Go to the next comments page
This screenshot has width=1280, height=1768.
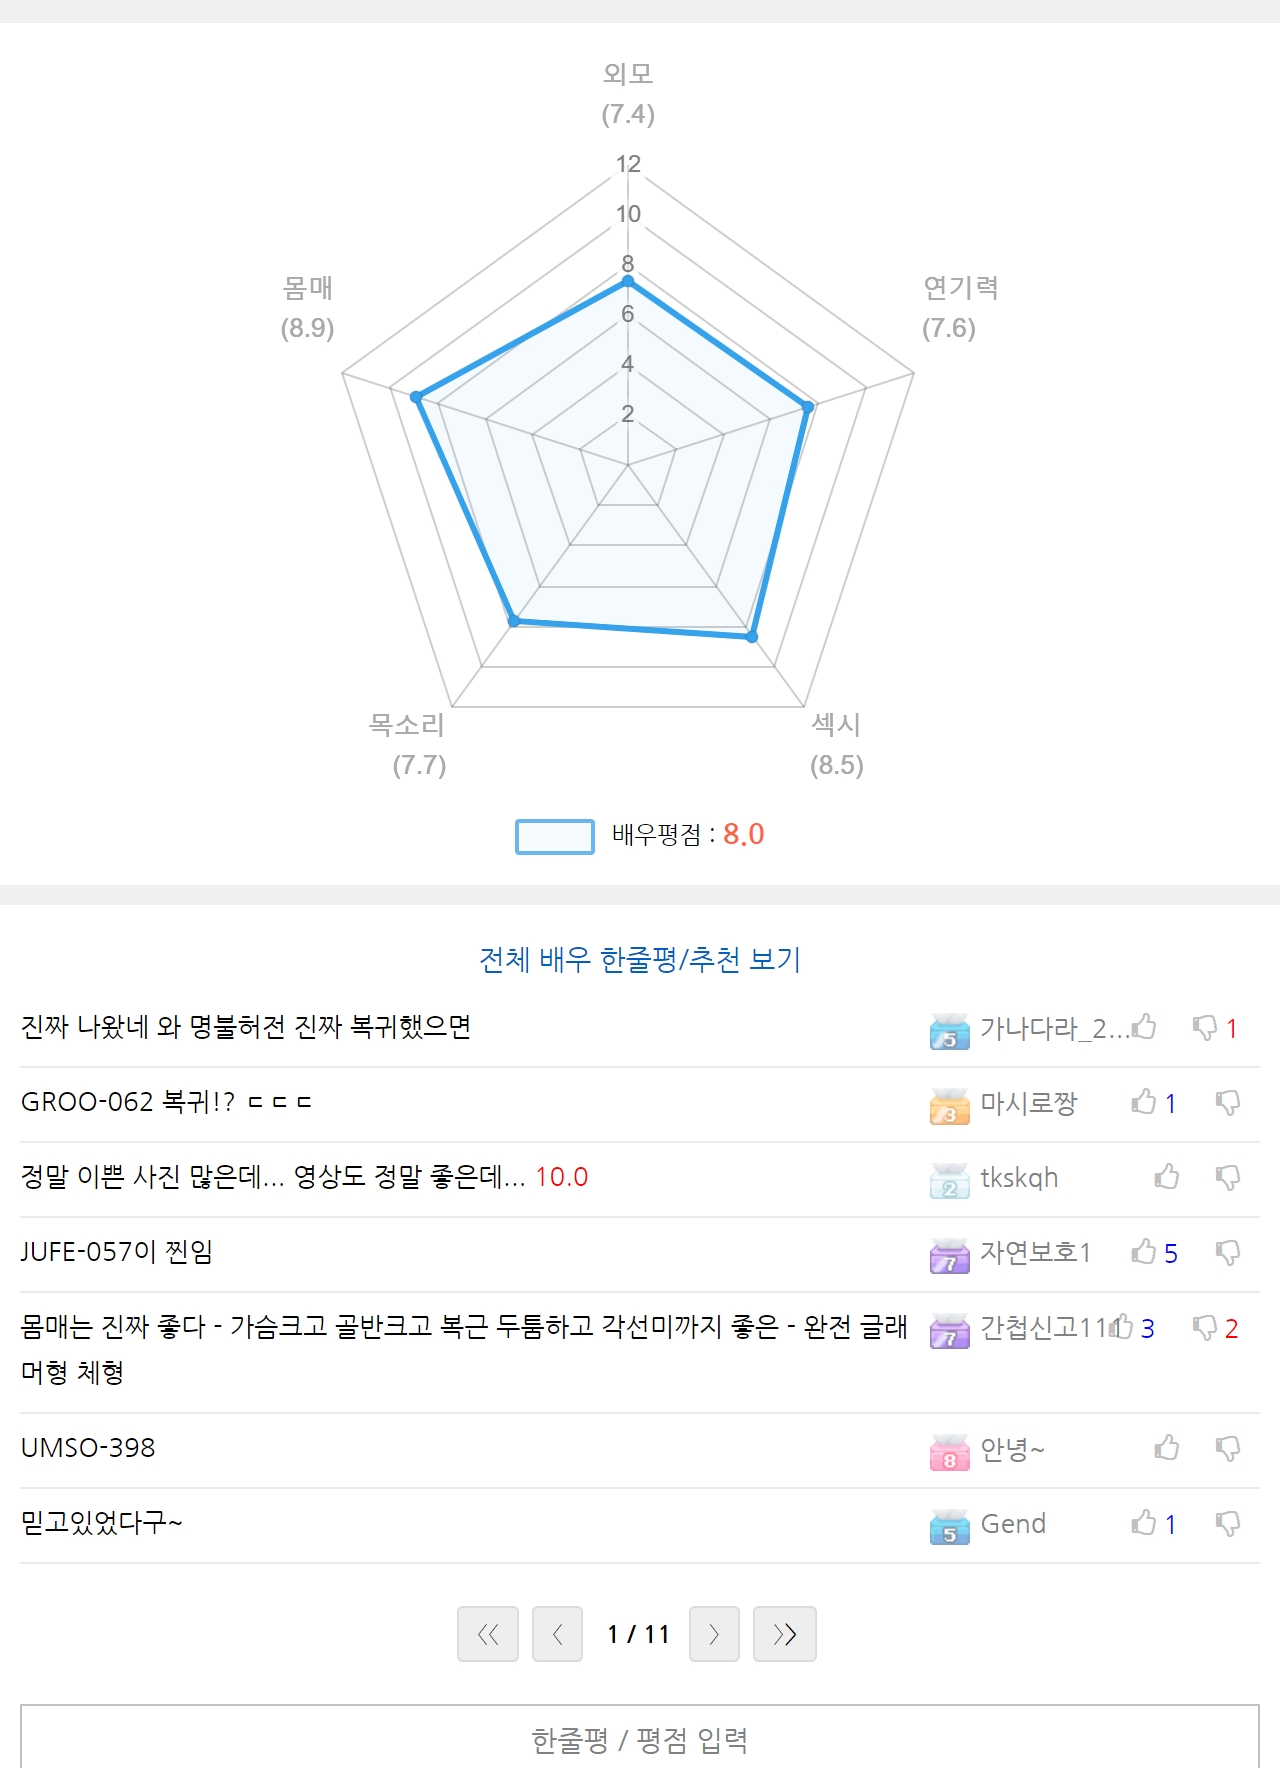[714, 1634]
